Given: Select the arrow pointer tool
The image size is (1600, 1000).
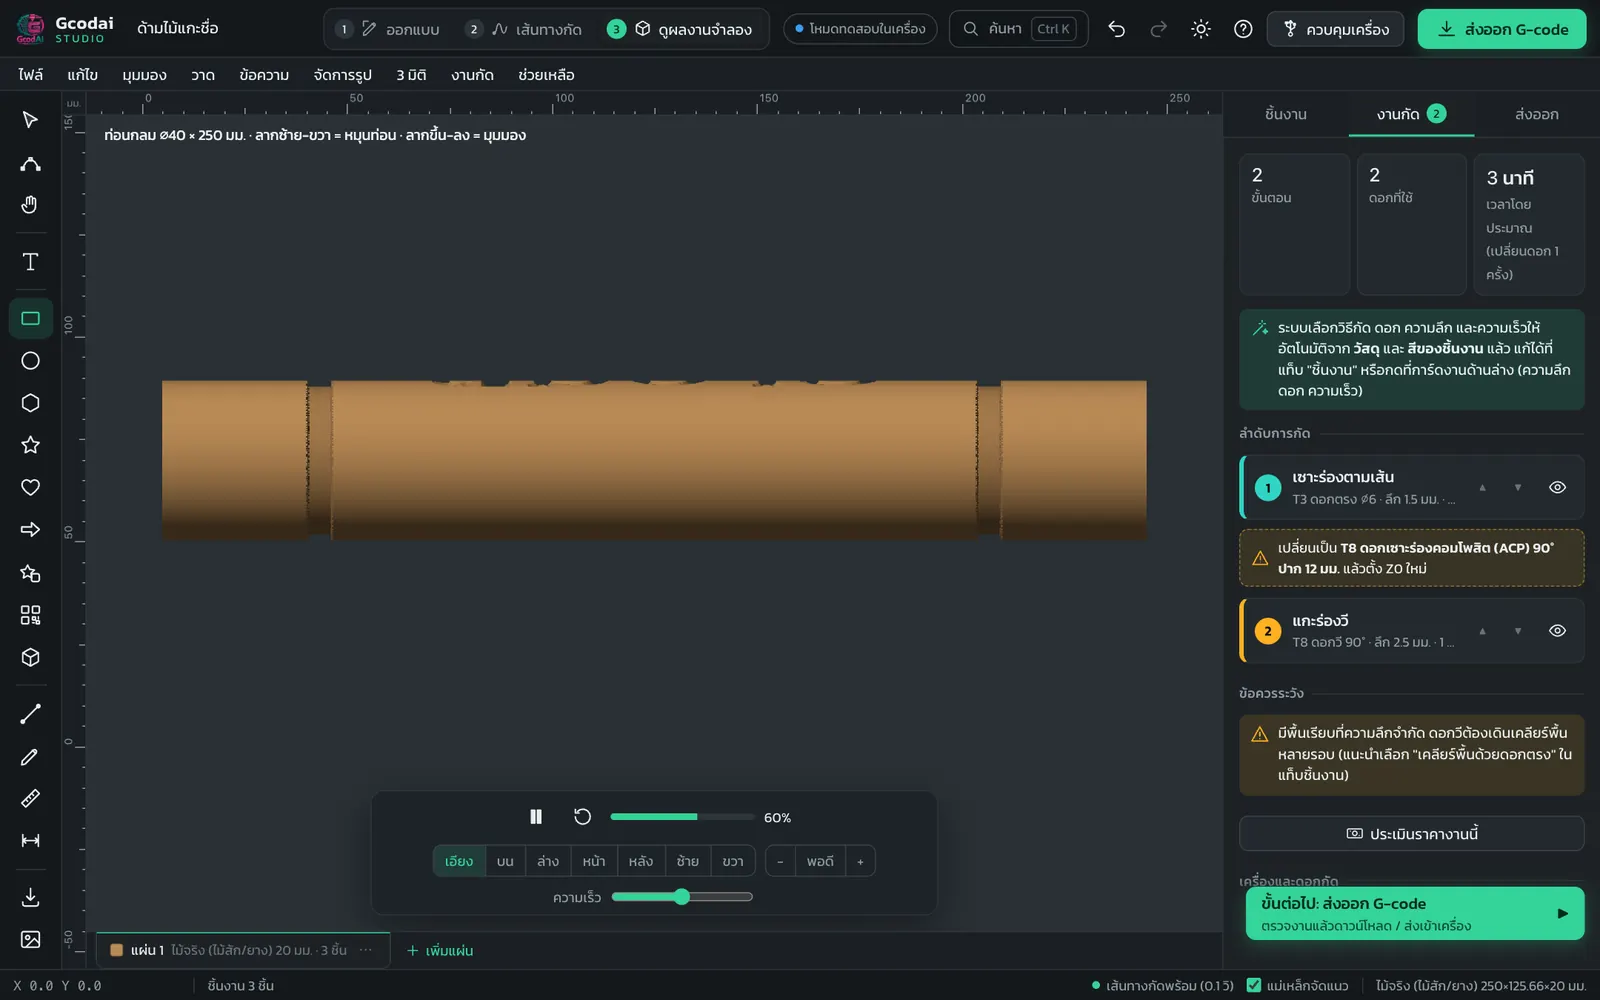Looking at the screenshot, I should 30,120.
